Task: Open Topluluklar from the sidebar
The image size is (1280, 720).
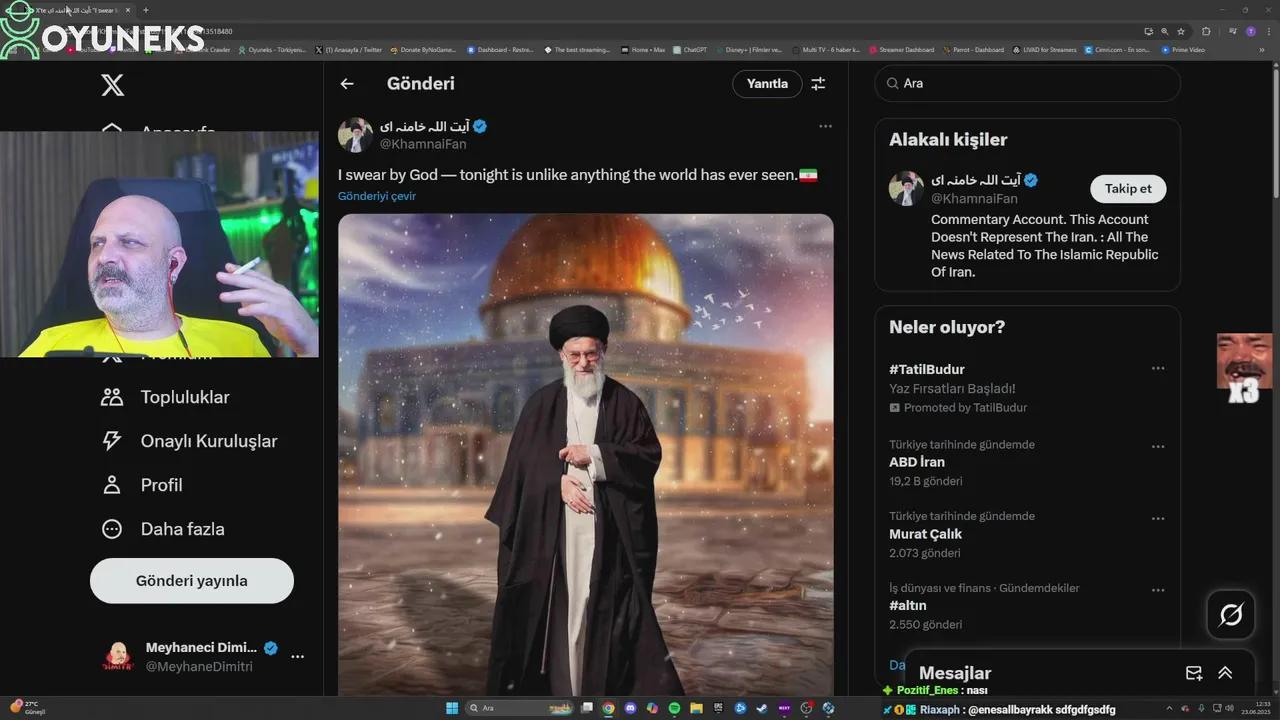Action: coord(166,397)
